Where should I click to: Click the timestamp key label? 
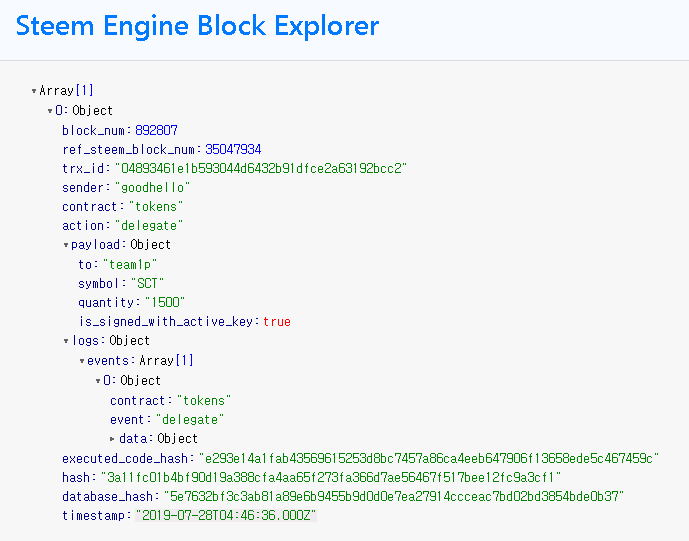point(94,515)
